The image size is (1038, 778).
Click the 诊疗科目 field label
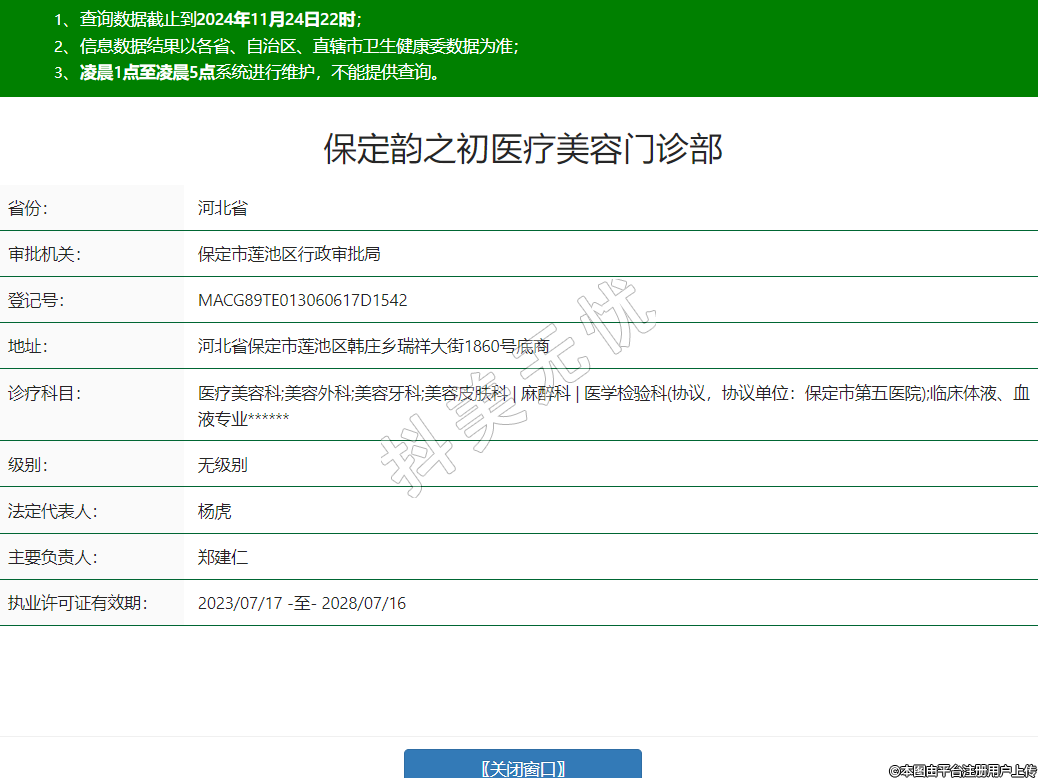coord(44,393)
